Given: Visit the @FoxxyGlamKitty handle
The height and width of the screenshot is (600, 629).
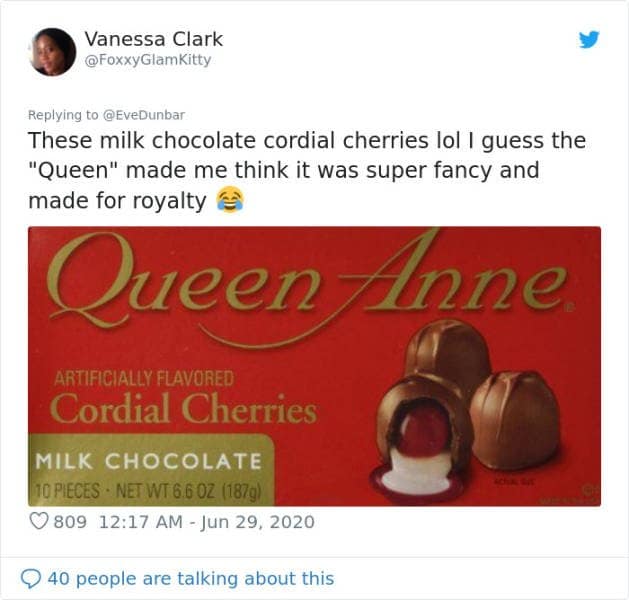Looking at the screenshot, I should coord(147,60).
